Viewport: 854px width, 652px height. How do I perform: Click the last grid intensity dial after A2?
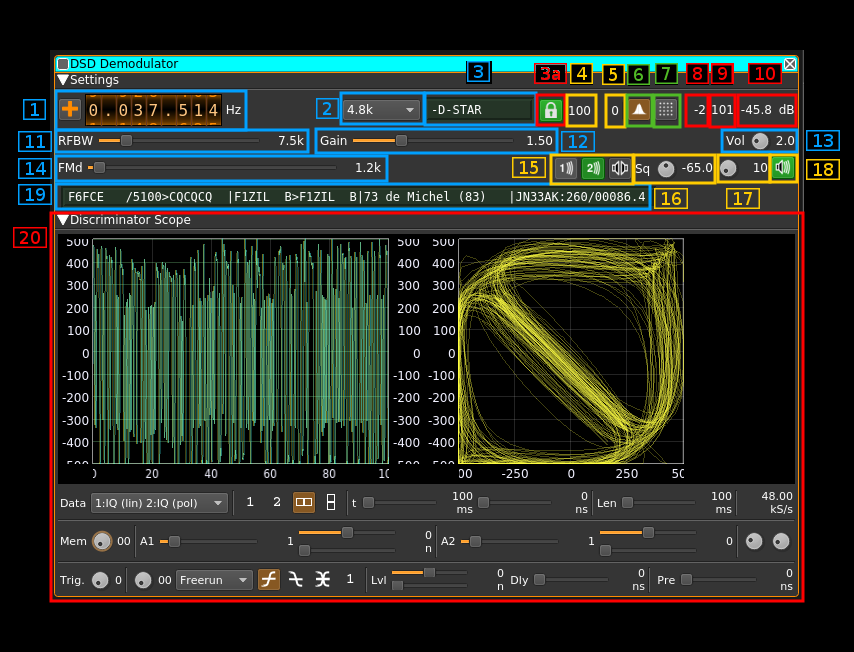[x=781, y=541]
